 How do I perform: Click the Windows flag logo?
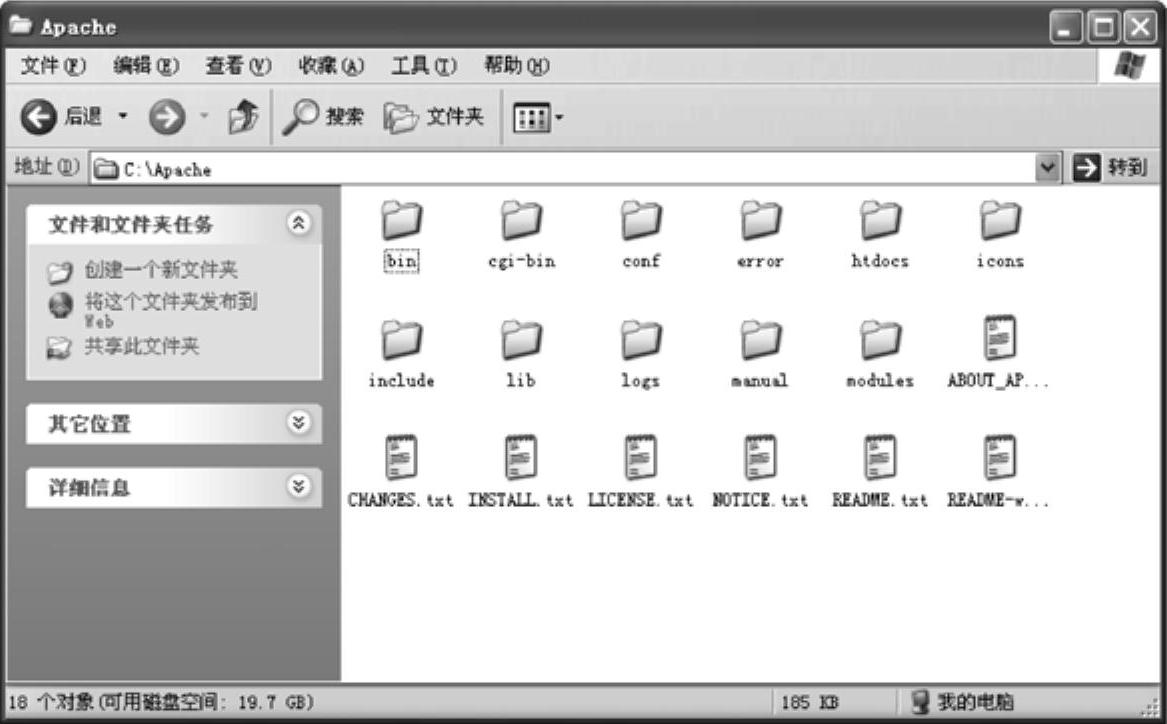point(1129,65)
